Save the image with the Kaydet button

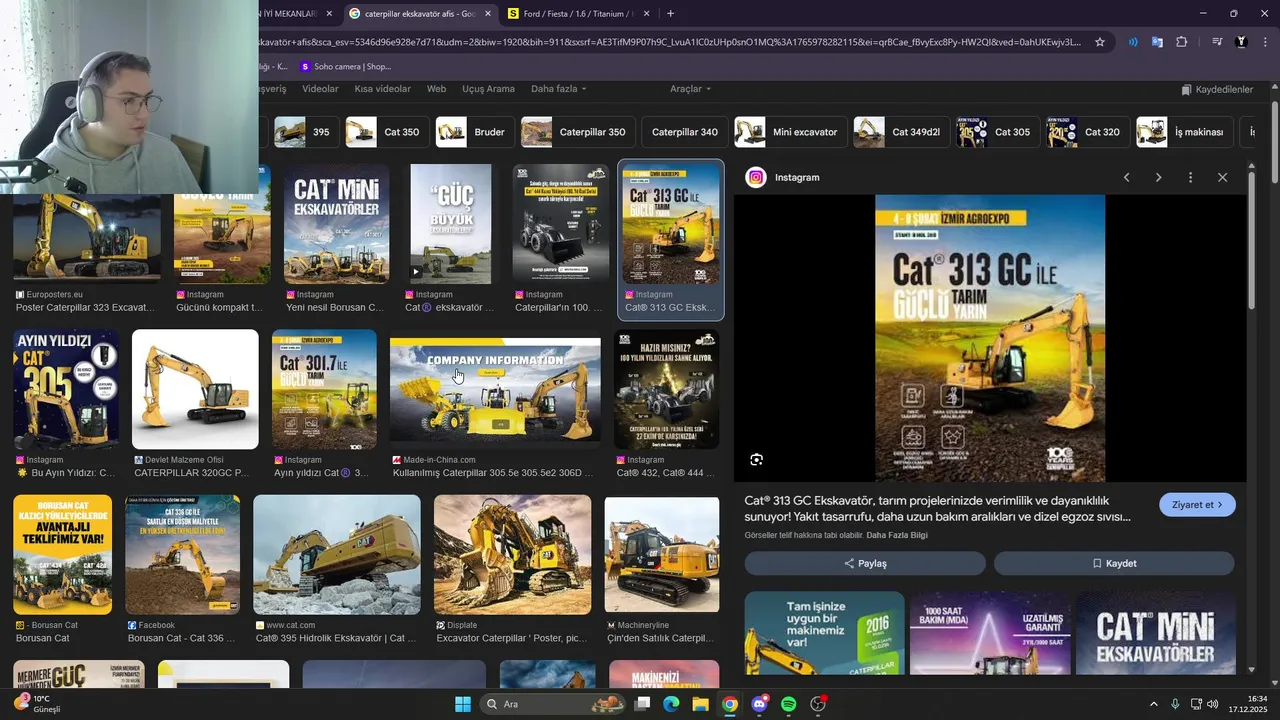tap(1114, 563)
